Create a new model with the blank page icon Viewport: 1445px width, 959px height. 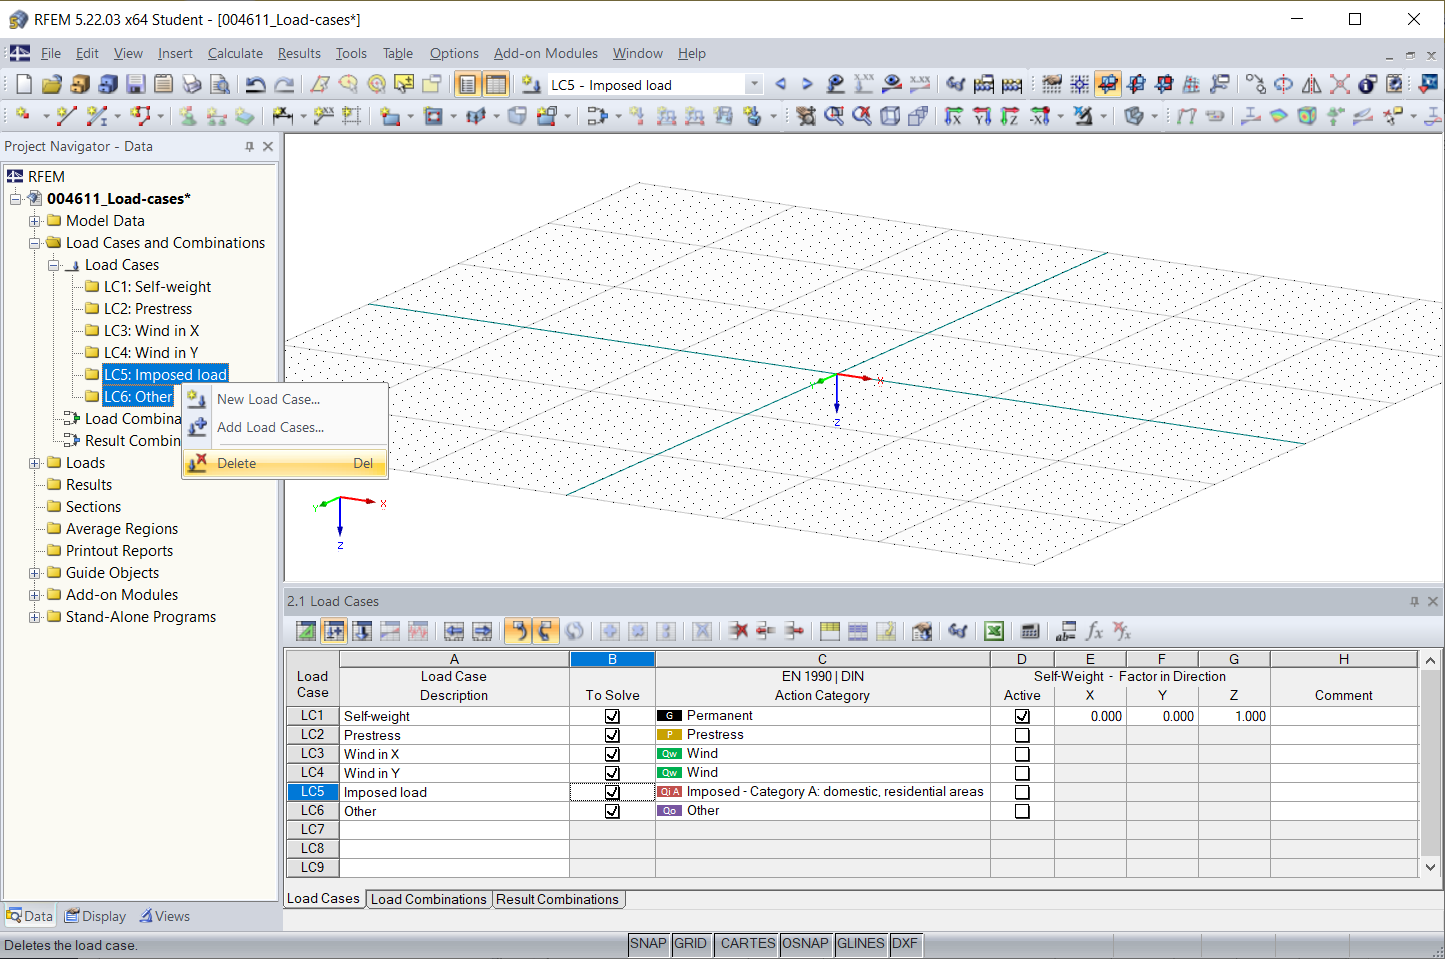click(x=24, y=85)
